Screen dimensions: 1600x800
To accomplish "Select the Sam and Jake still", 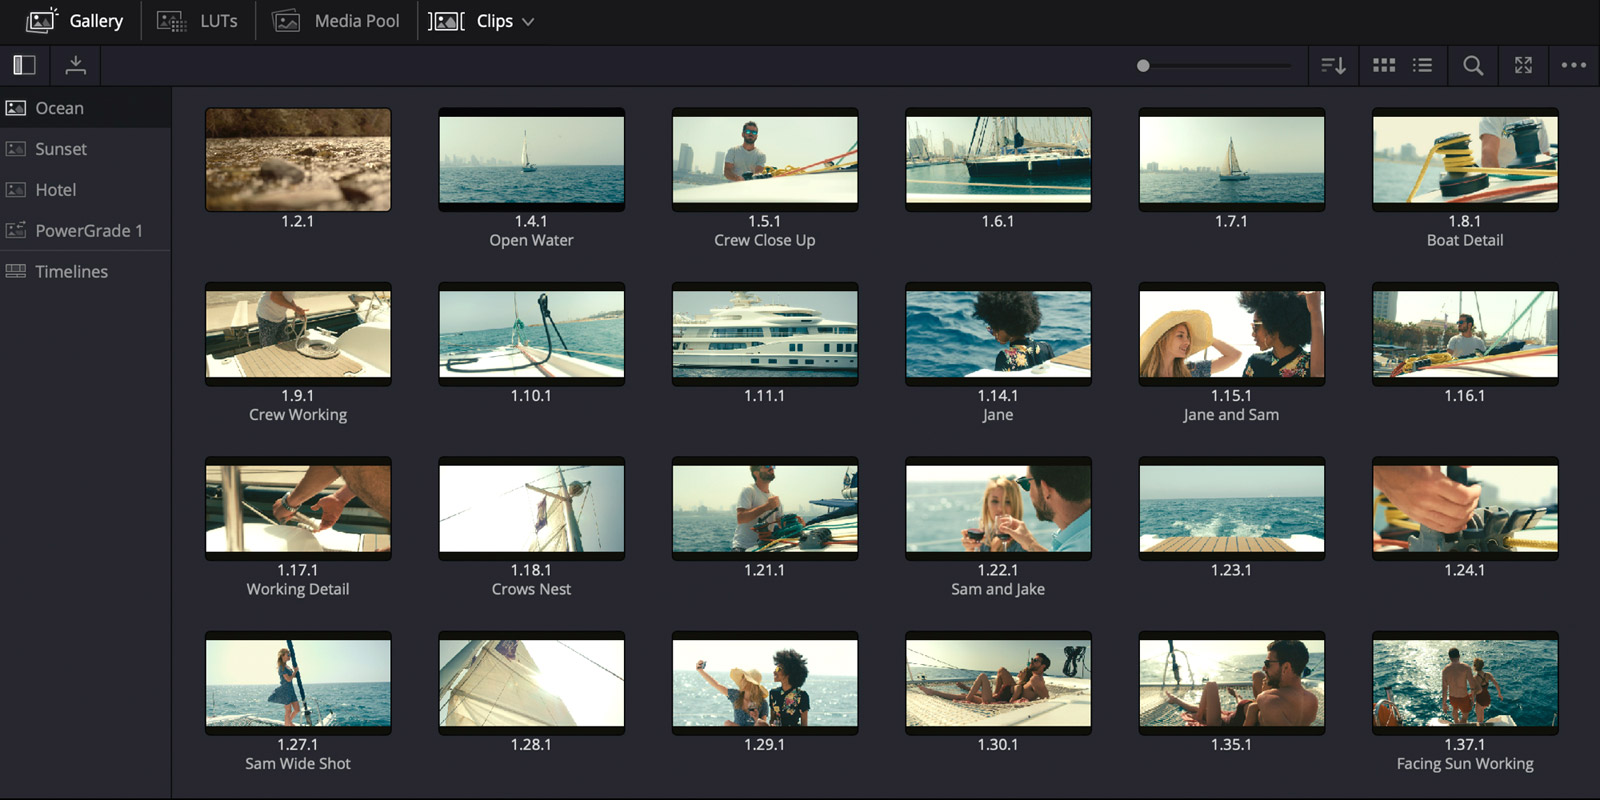I will click(x=998, y=509).
